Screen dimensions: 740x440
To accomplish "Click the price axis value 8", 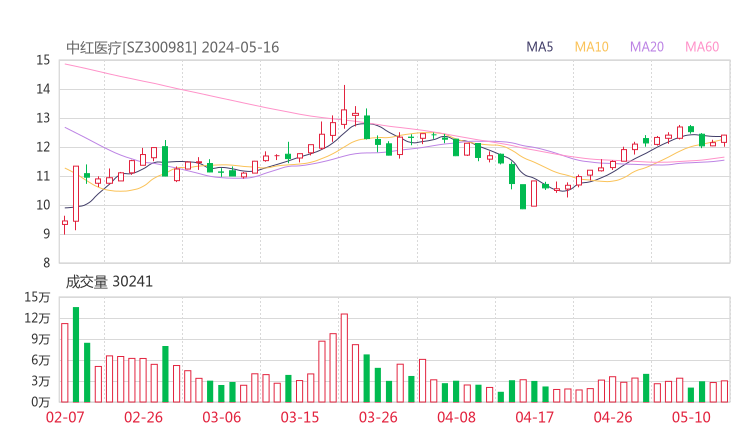I will point(46,263).
